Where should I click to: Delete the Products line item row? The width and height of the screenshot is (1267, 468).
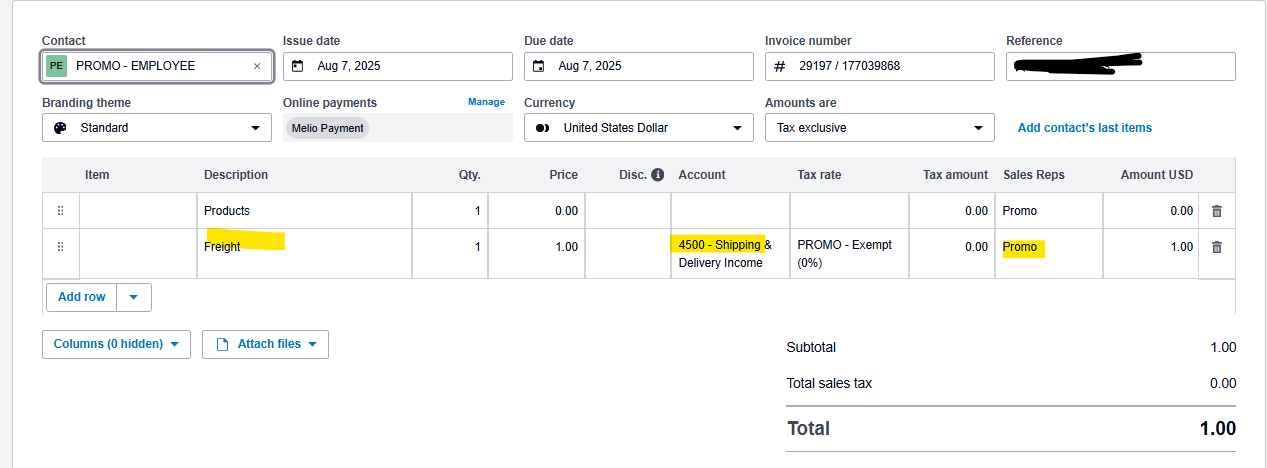(1216, 211)
